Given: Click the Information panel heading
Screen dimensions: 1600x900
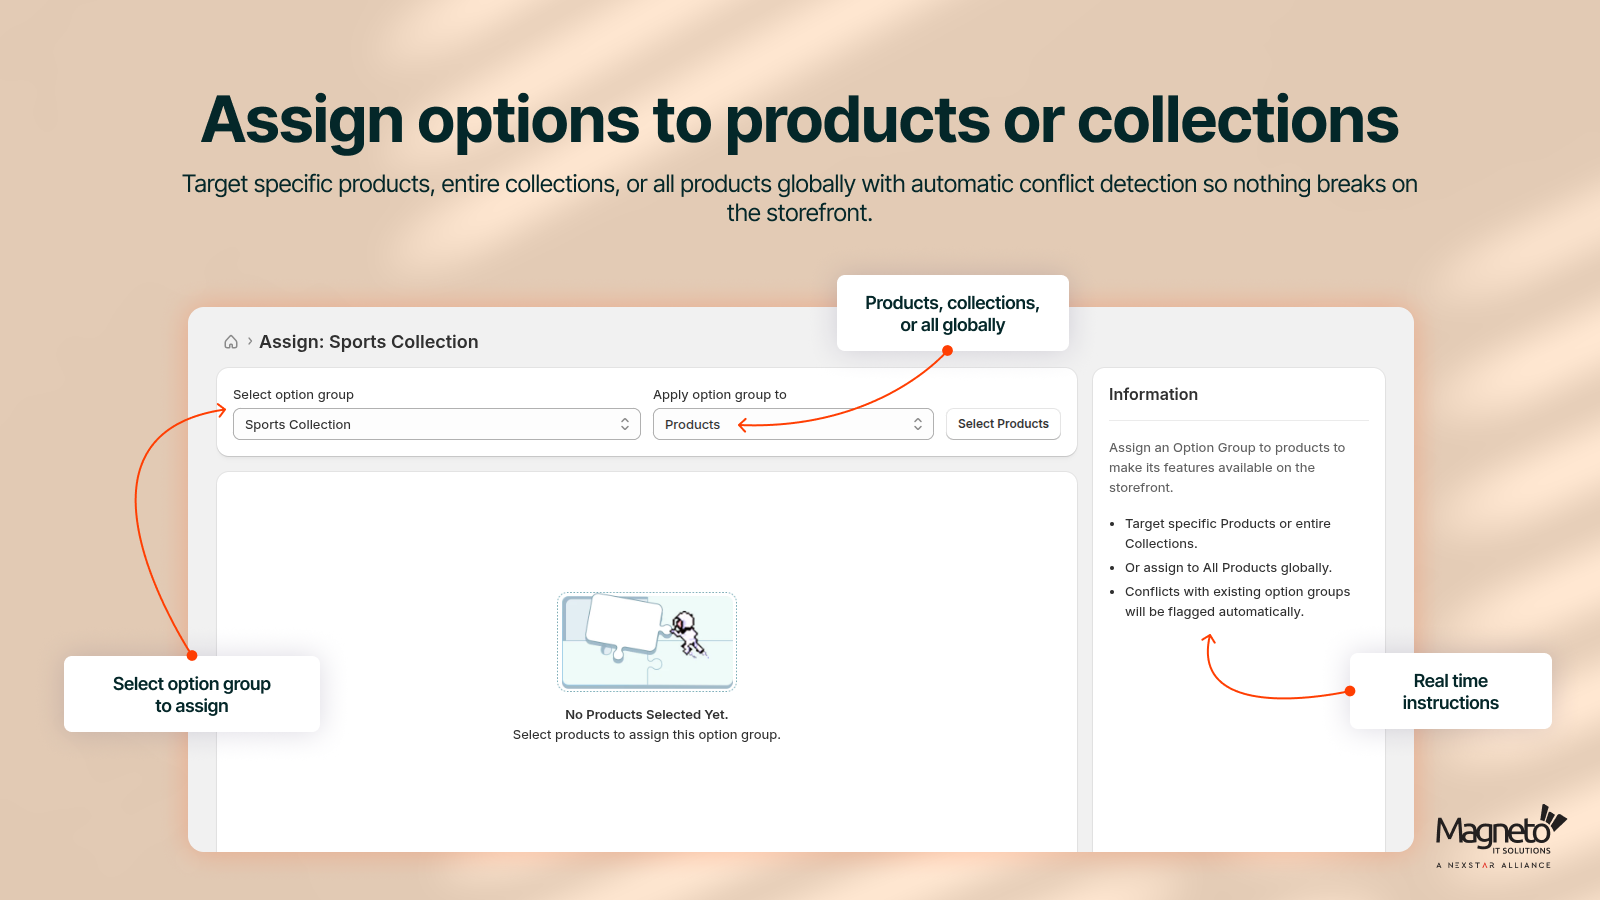Looking at the screenshot, I should coord(1153,394).
